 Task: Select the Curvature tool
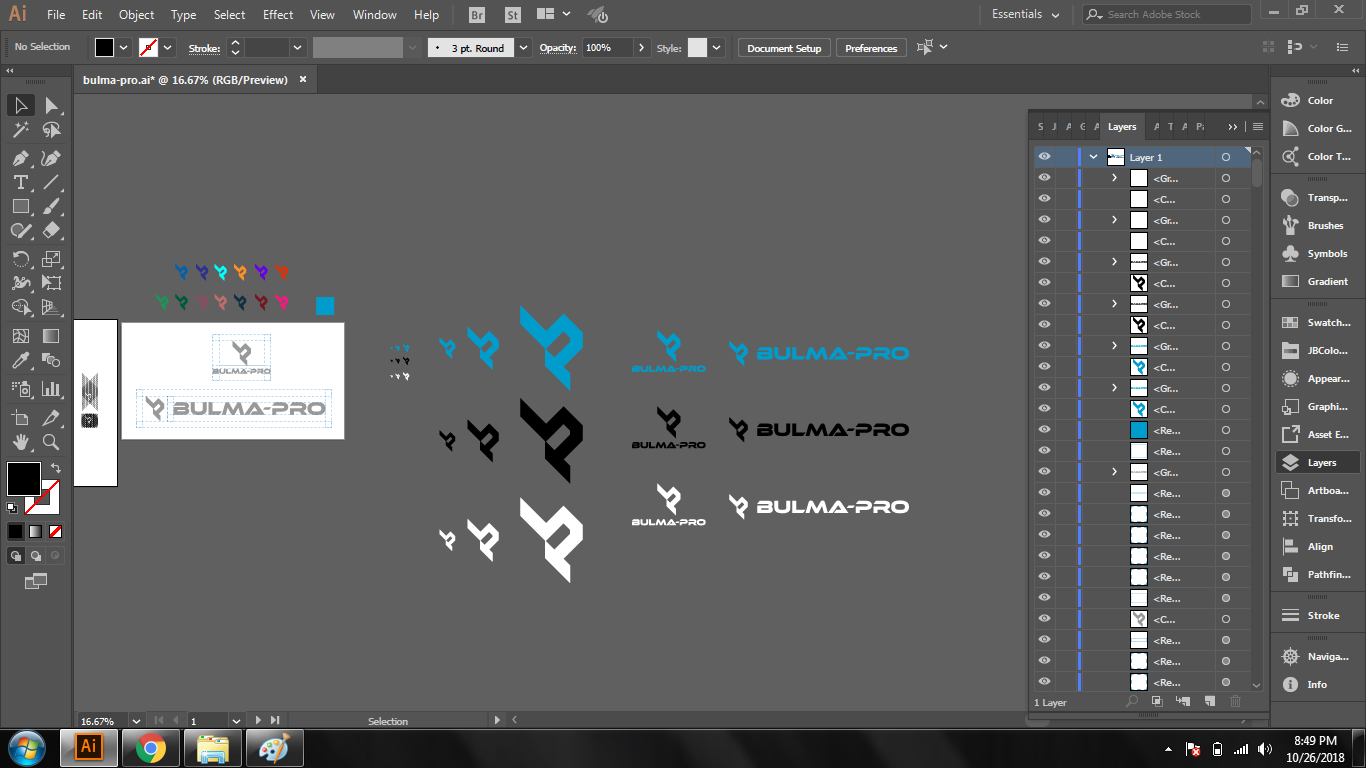(52, 158)
